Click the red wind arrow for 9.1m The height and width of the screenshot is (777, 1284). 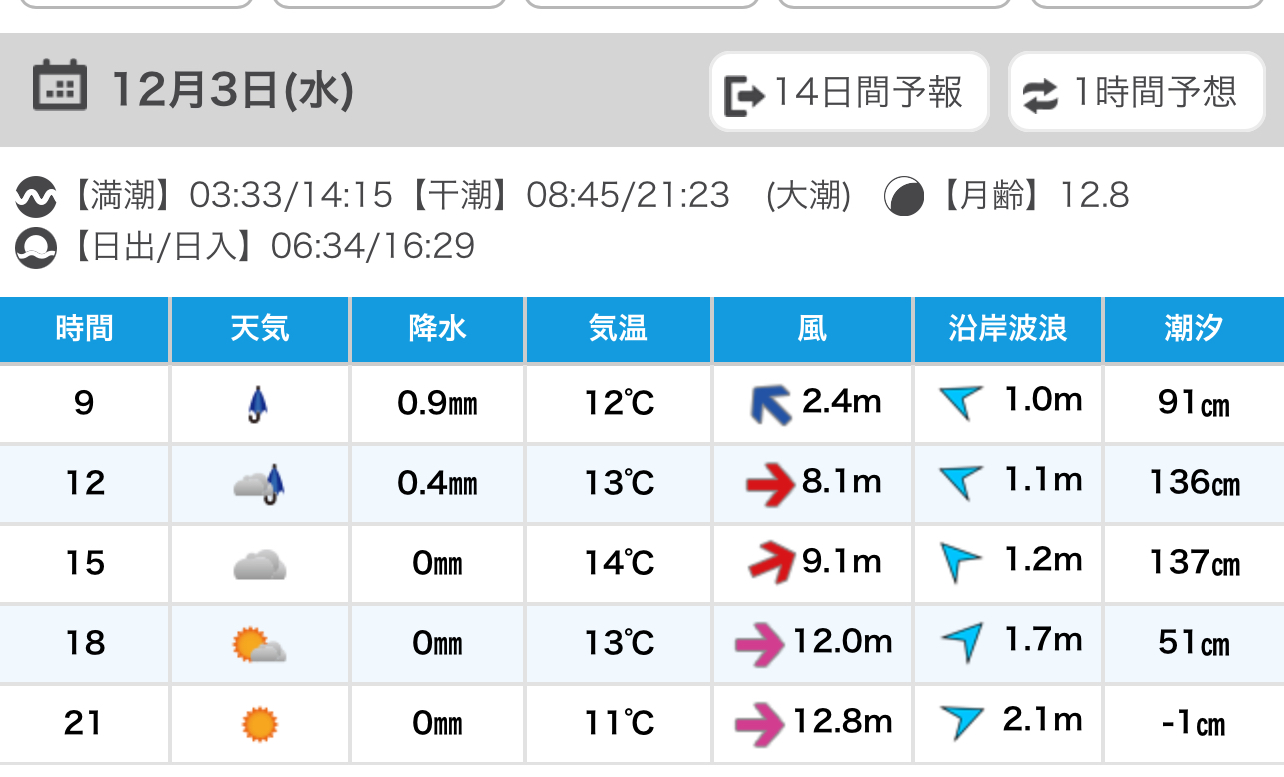tap(771, 563)
